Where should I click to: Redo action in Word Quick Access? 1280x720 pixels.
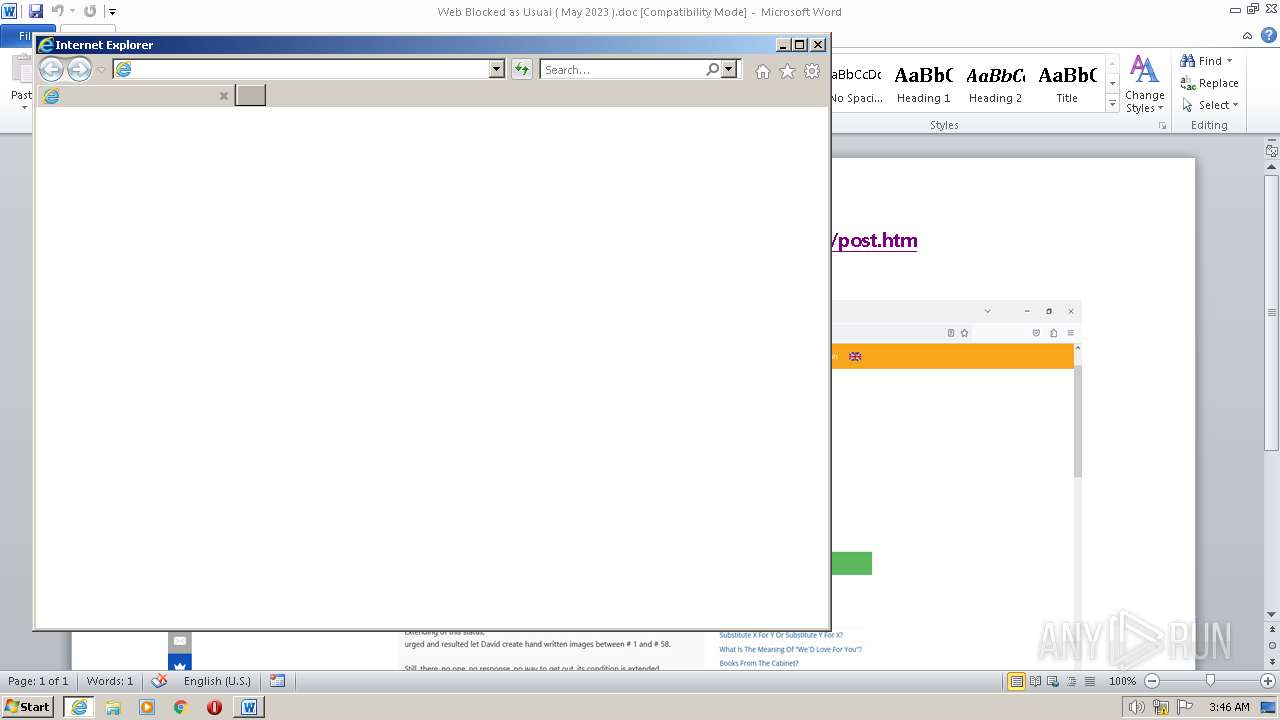90,11
